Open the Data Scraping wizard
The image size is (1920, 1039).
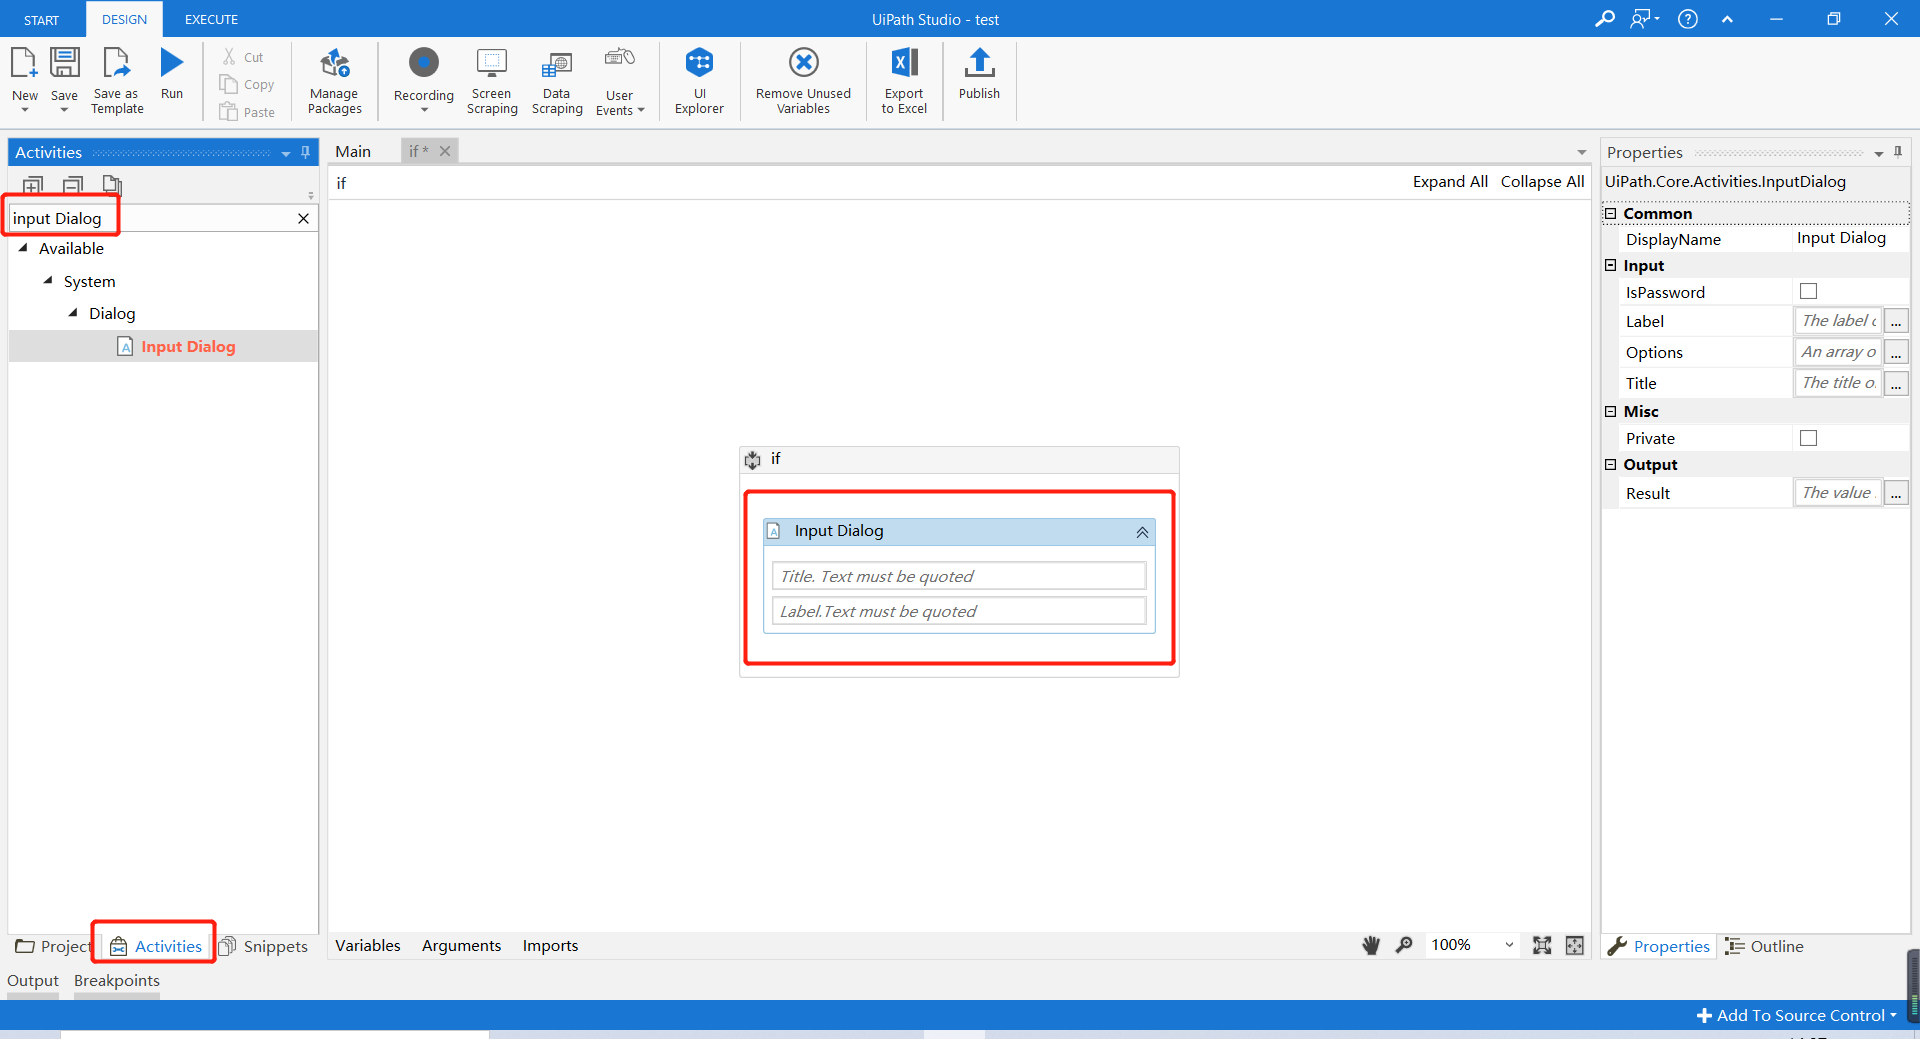tap(556, 80)
